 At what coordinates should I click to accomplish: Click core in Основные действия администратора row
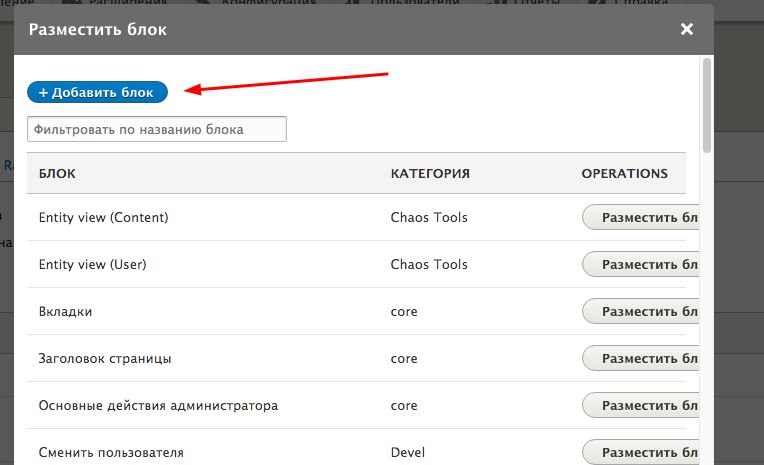[x=404, y=406]
